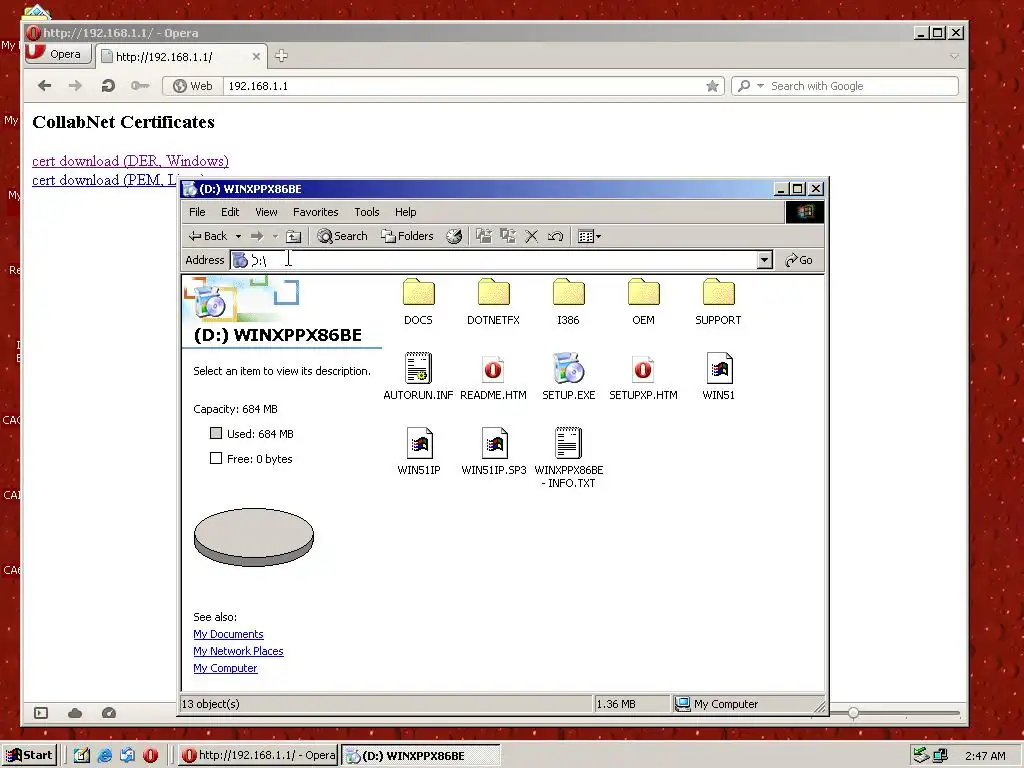The height and width of the screenshot is (768, 1024).
Task: Click the Go button
Action: pos(799,260)
